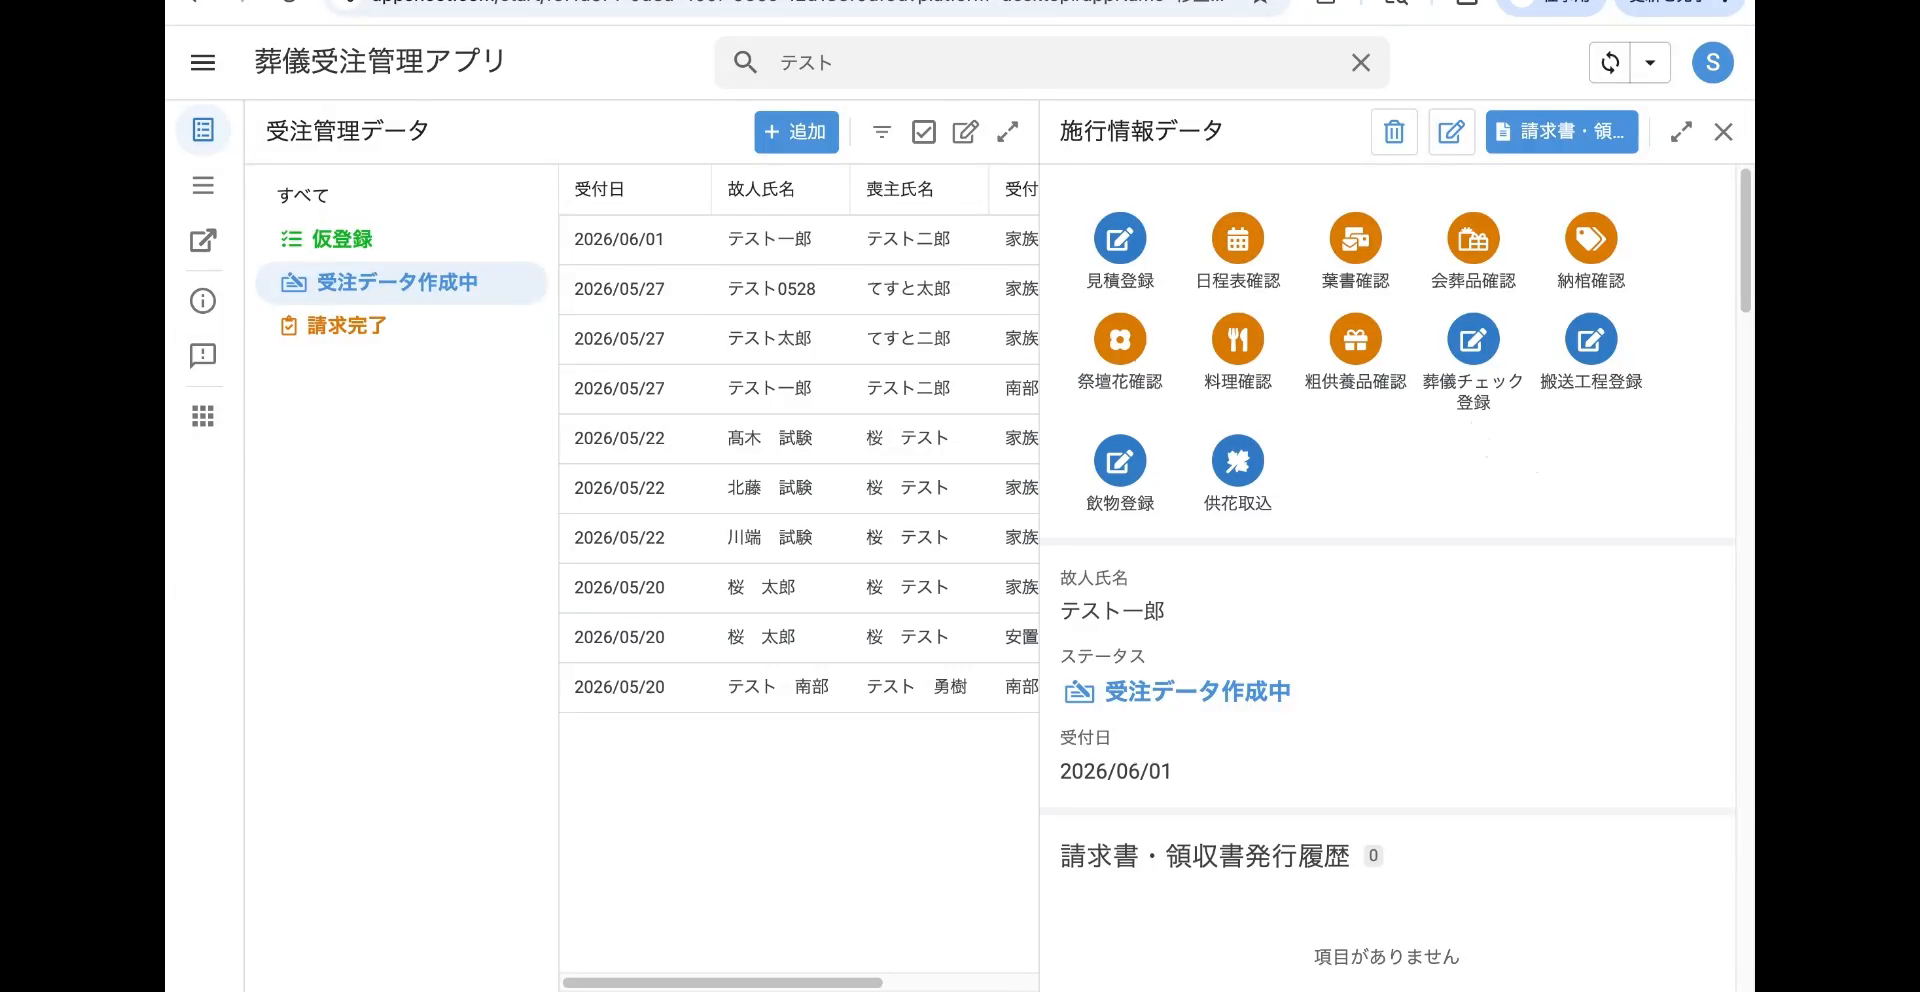
Task: Toggle multi-select checkbox icon in list toolbar
Action: 923,132
